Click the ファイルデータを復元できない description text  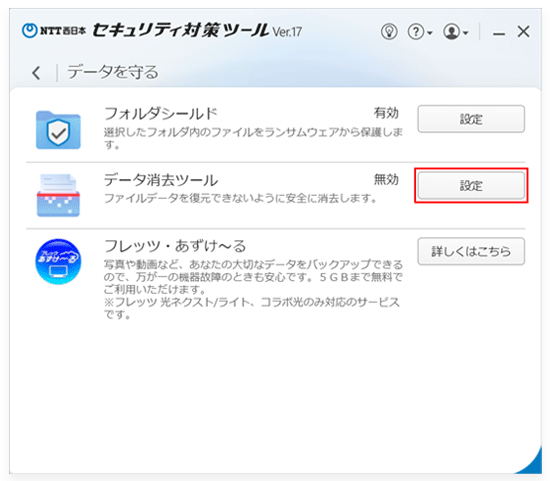point(240,199)
